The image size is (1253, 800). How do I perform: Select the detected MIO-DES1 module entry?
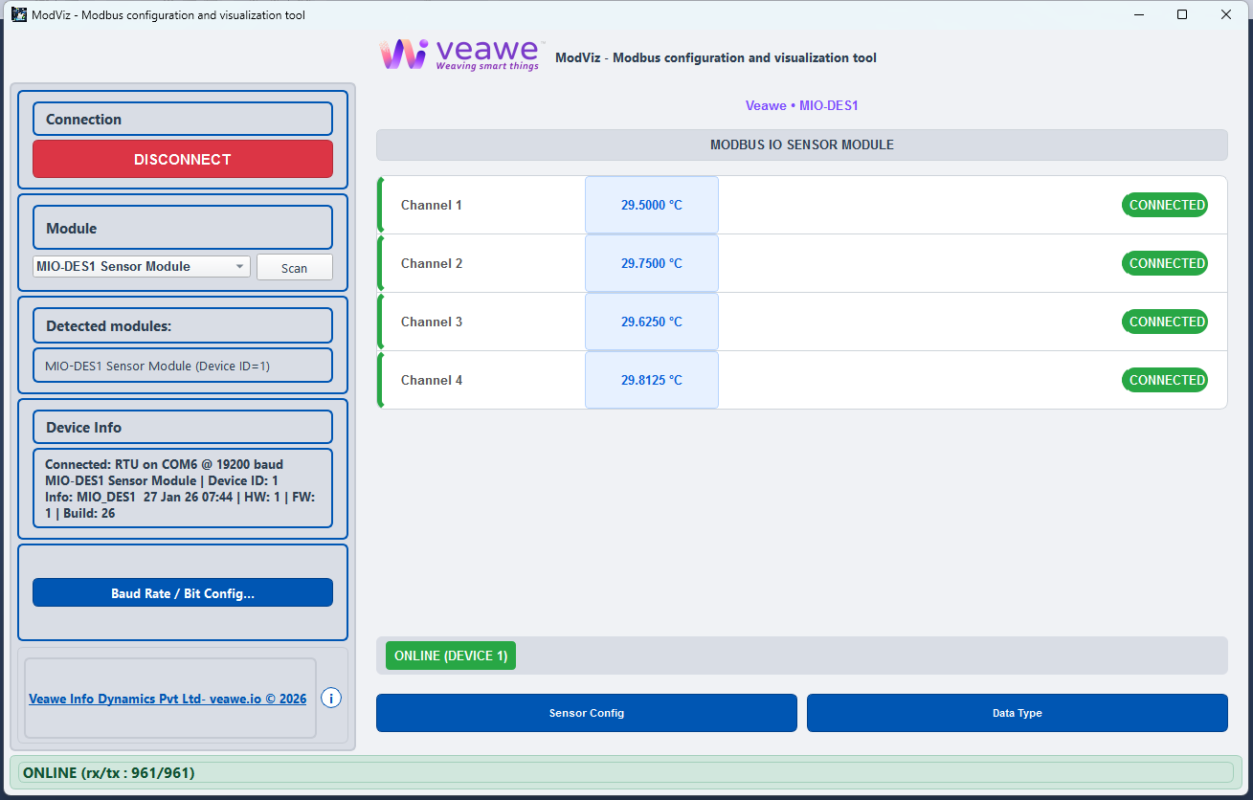coord(182,365)
